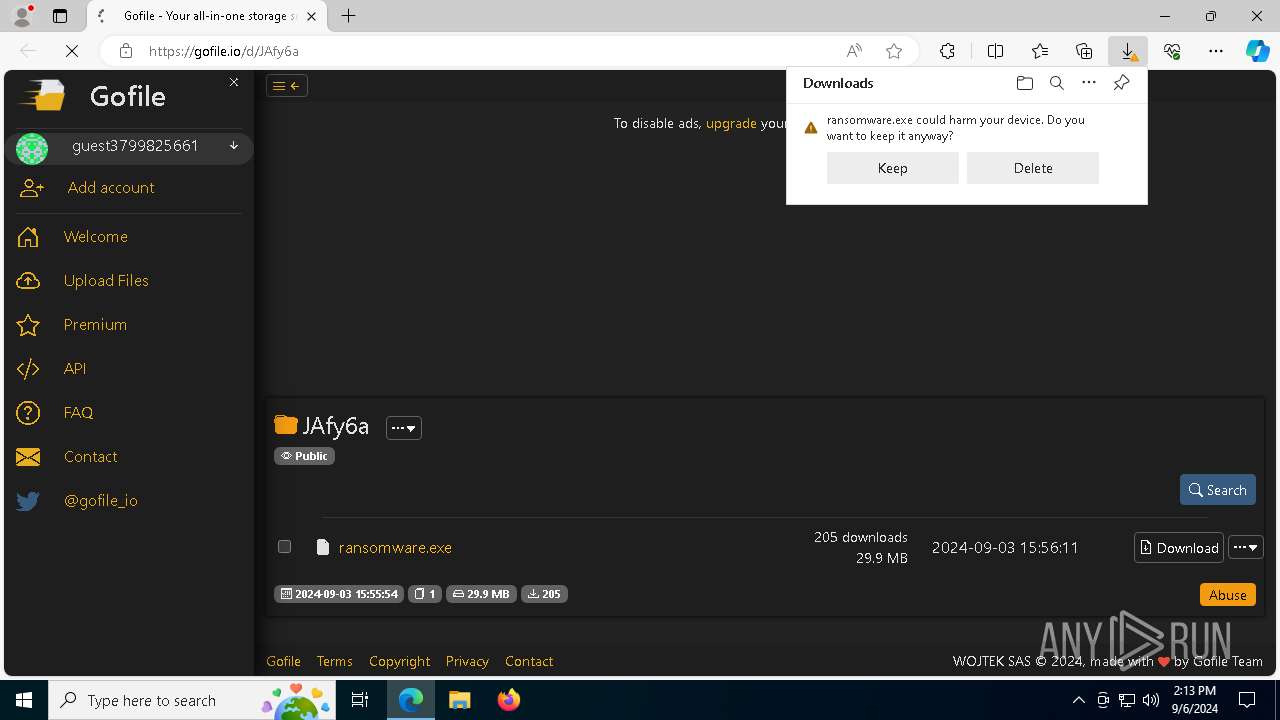Close the Gofile sidebar with X

pyautogui.click(x=234, y=82)
